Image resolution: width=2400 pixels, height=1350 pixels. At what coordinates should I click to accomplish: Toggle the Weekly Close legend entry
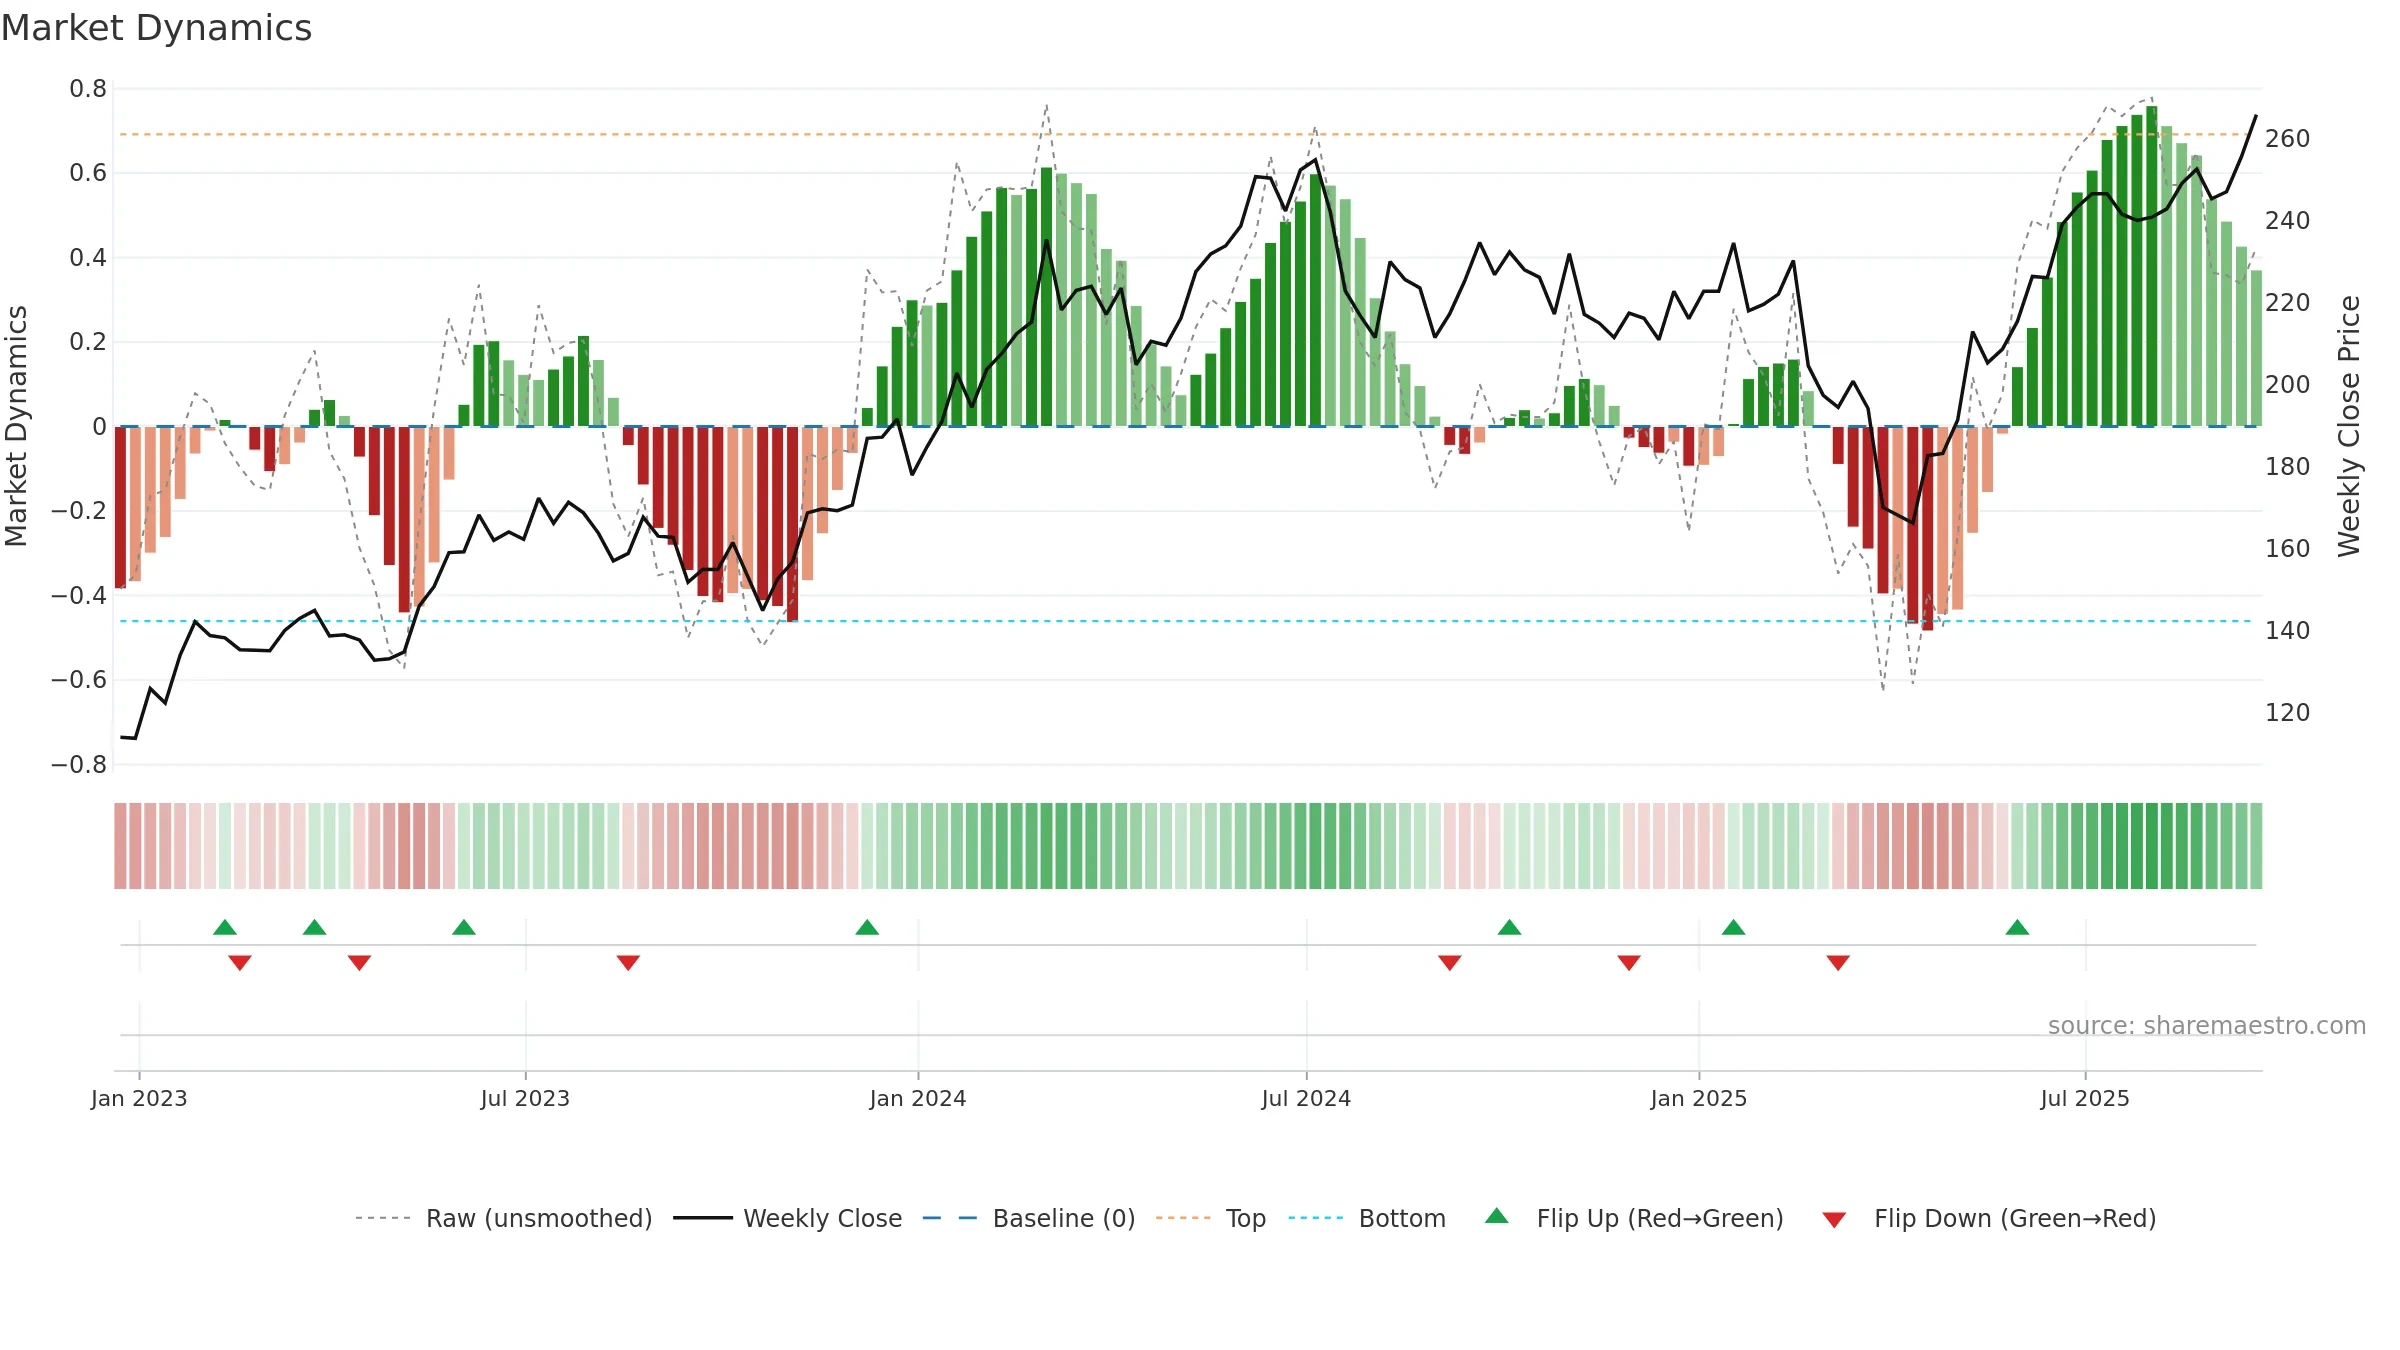pyautogui.click(x=788, y=1218)
